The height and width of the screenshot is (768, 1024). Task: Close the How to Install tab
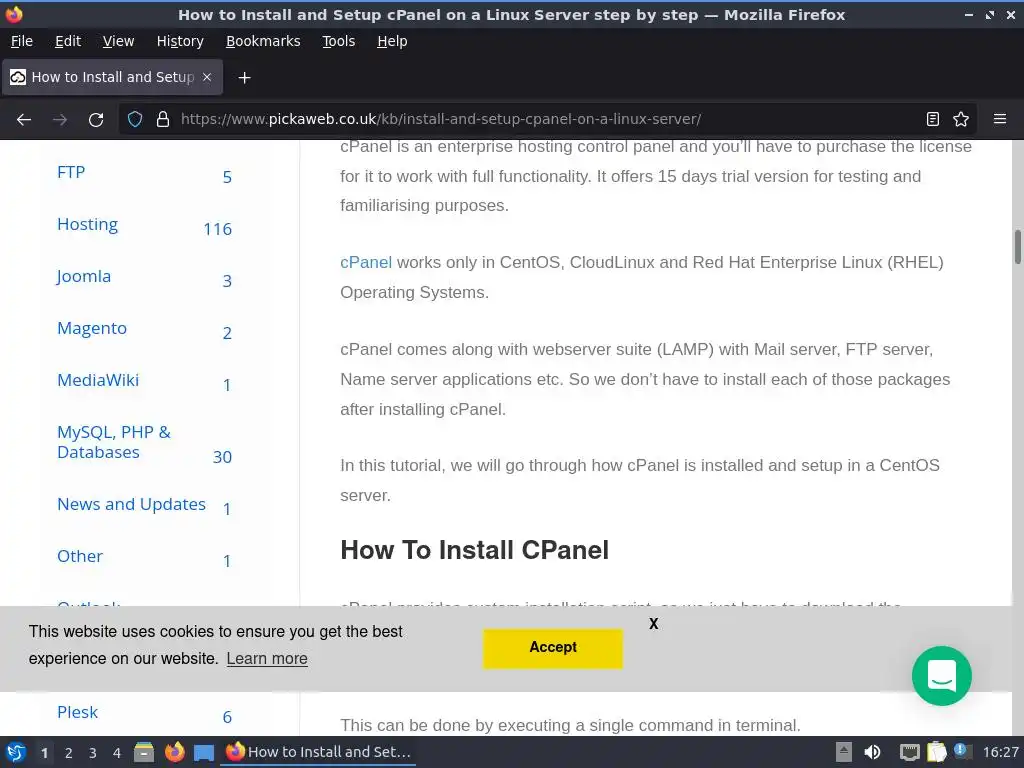pos(207,77)
